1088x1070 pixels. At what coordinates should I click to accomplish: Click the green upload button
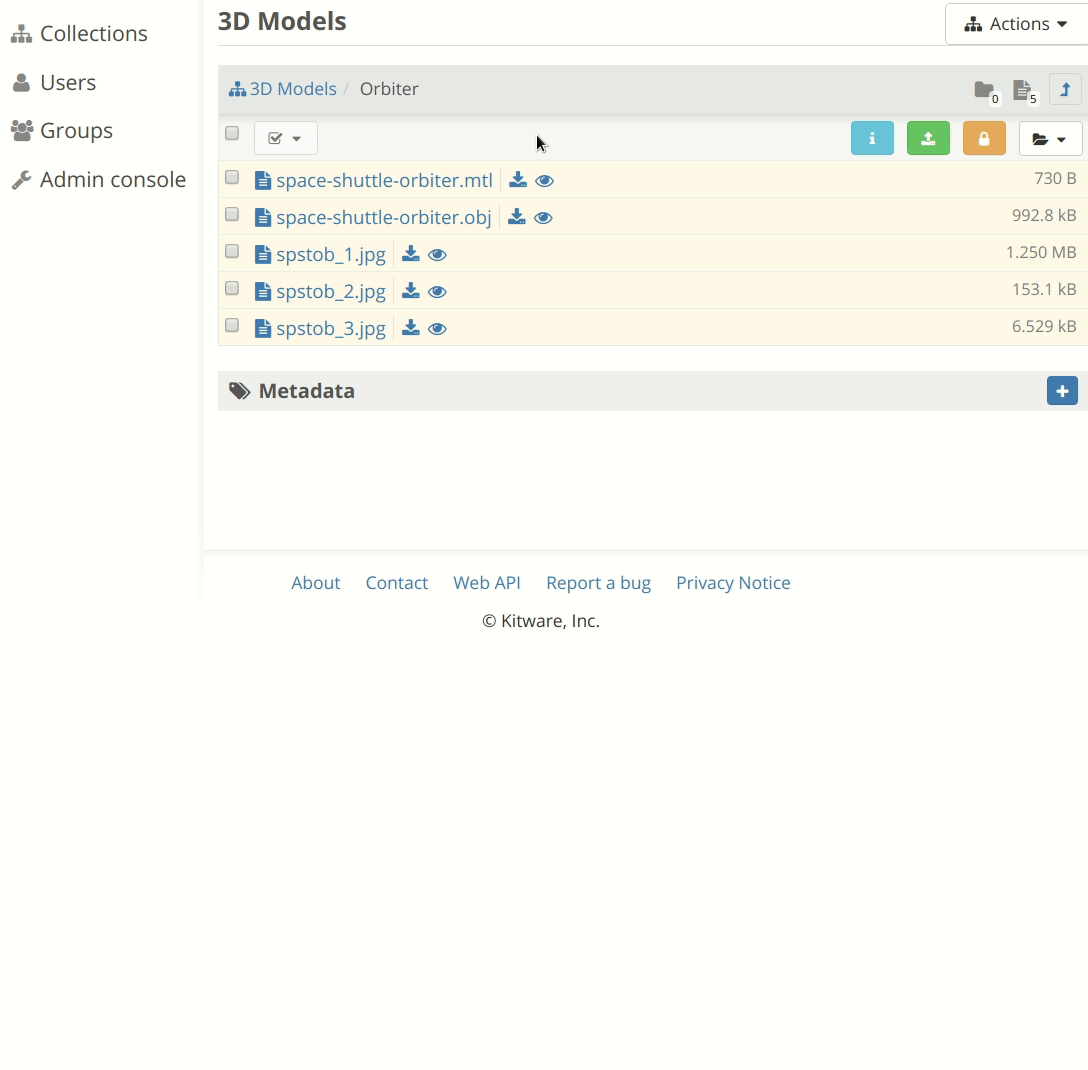click(928, 138)
